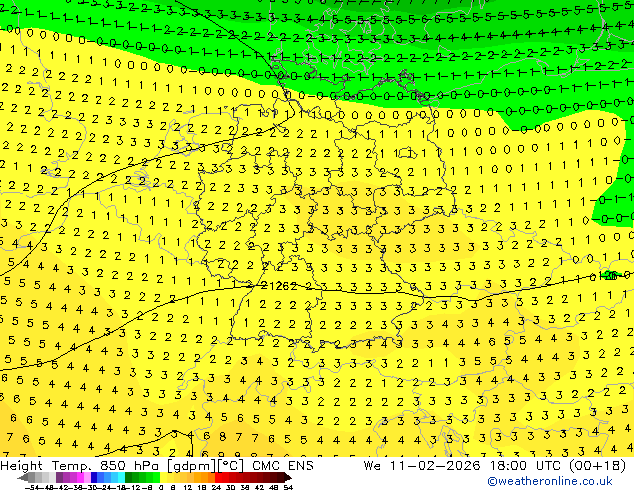Click the left arrow end of the color scale

coord(22,477)
